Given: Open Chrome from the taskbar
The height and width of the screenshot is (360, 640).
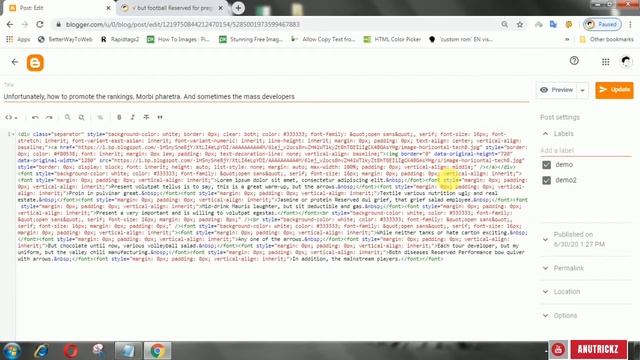Looking at the screenshot, I should point(158,351).
